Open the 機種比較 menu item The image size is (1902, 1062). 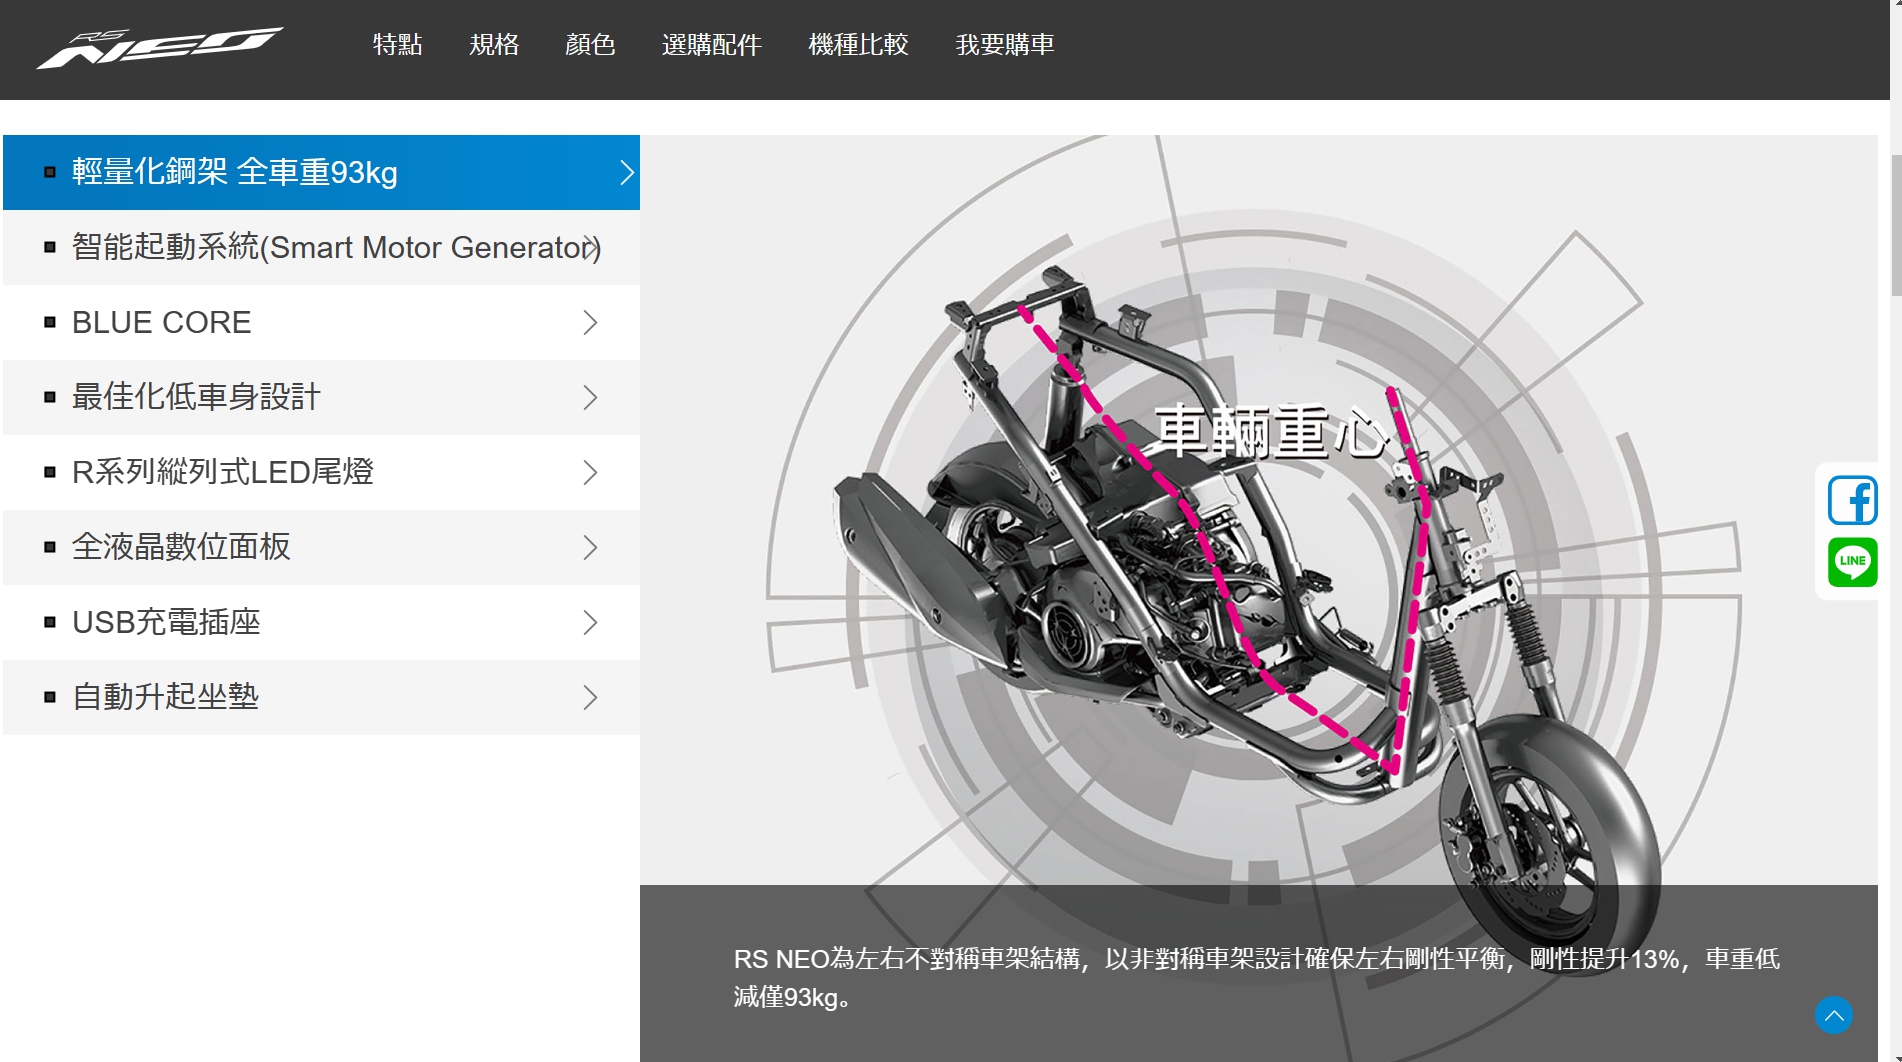(x=858, y=45)
